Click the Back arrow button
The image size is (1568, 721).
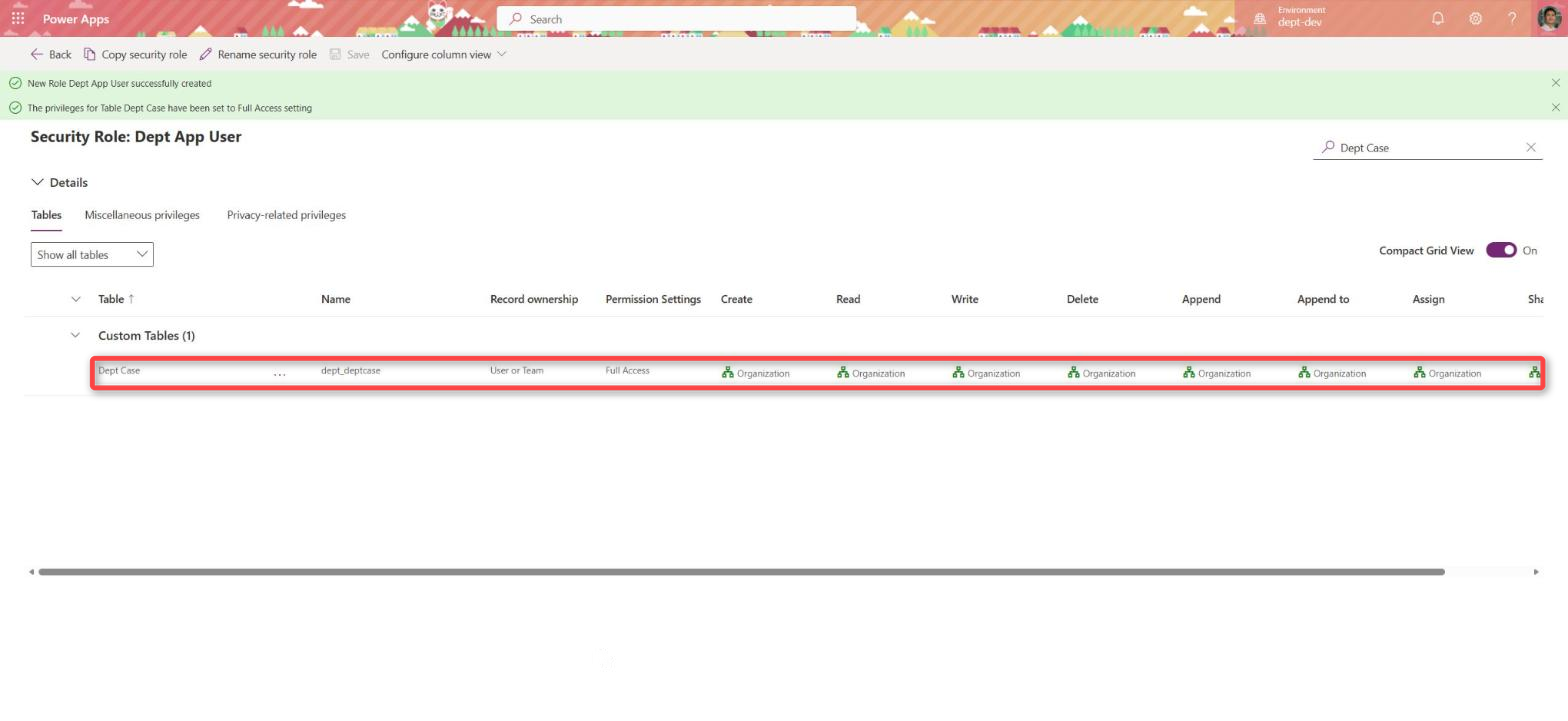[x=50, y=54]
